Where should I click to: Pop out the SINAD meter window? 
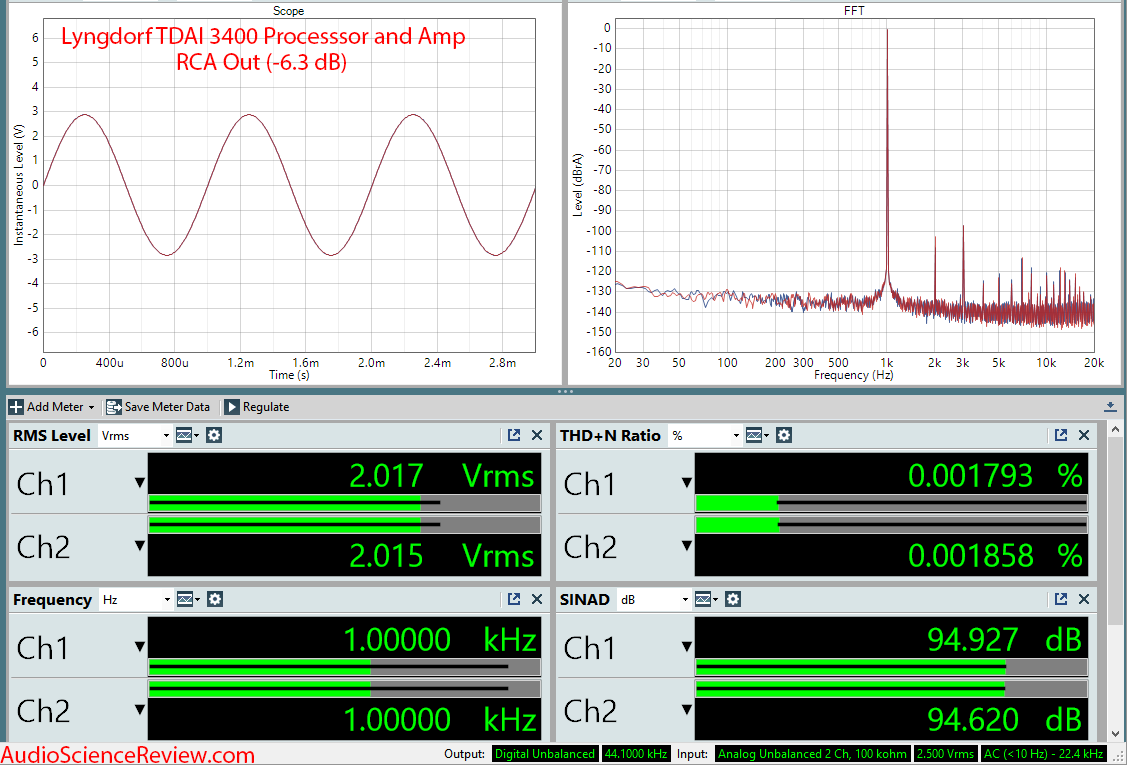point(1061,599)
